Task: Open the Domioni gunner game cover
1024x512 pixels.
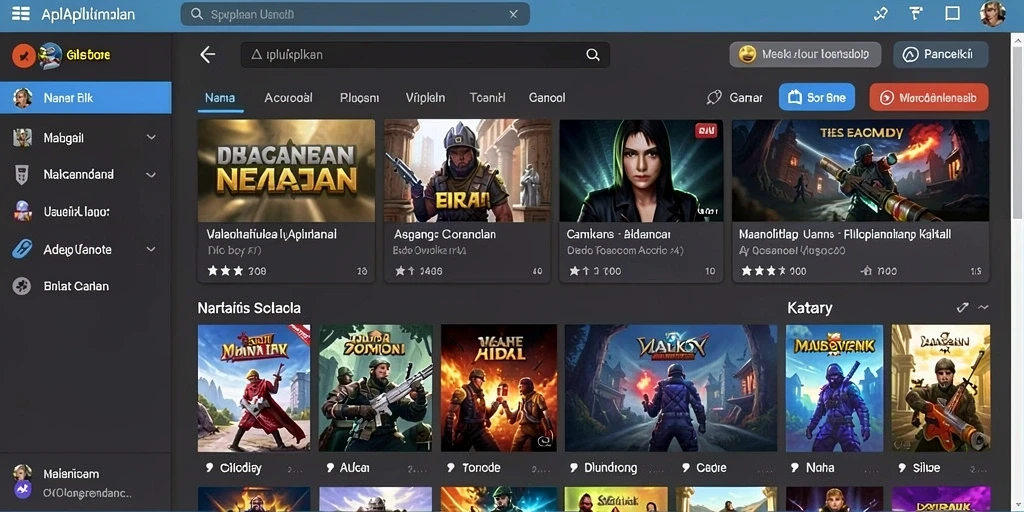Action: (x=376, y=388)
